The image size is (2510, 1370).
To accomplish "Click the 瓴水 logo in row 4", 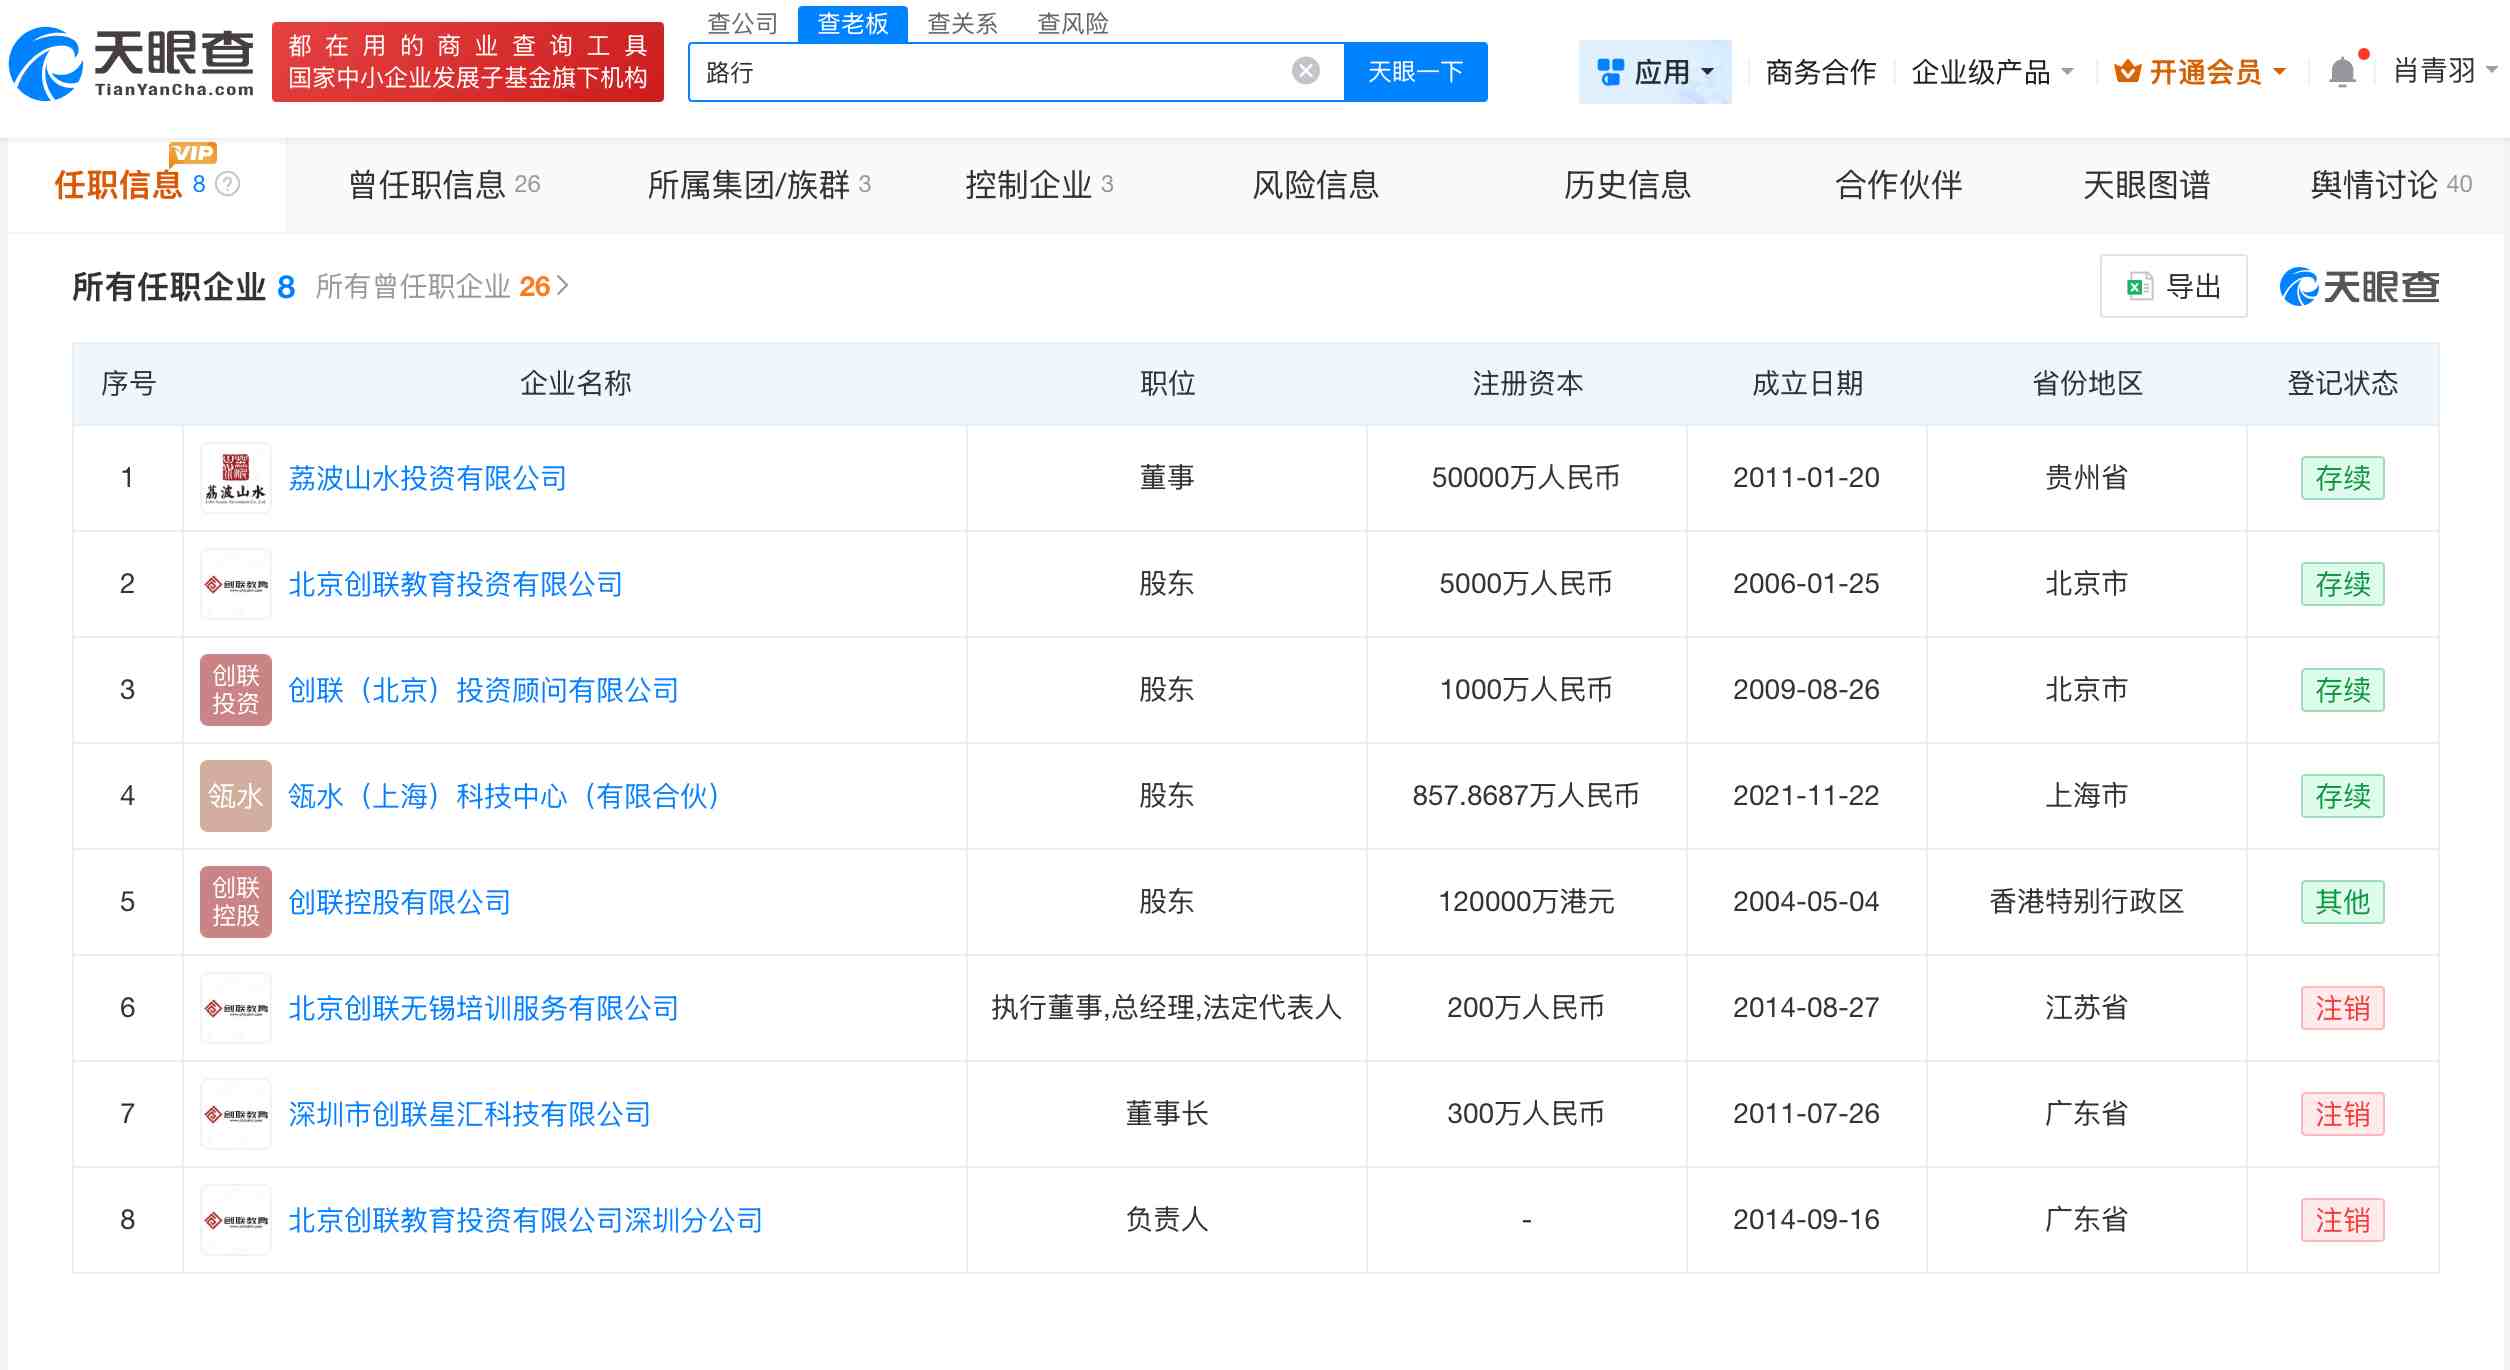I will click(x=236, y=796).
